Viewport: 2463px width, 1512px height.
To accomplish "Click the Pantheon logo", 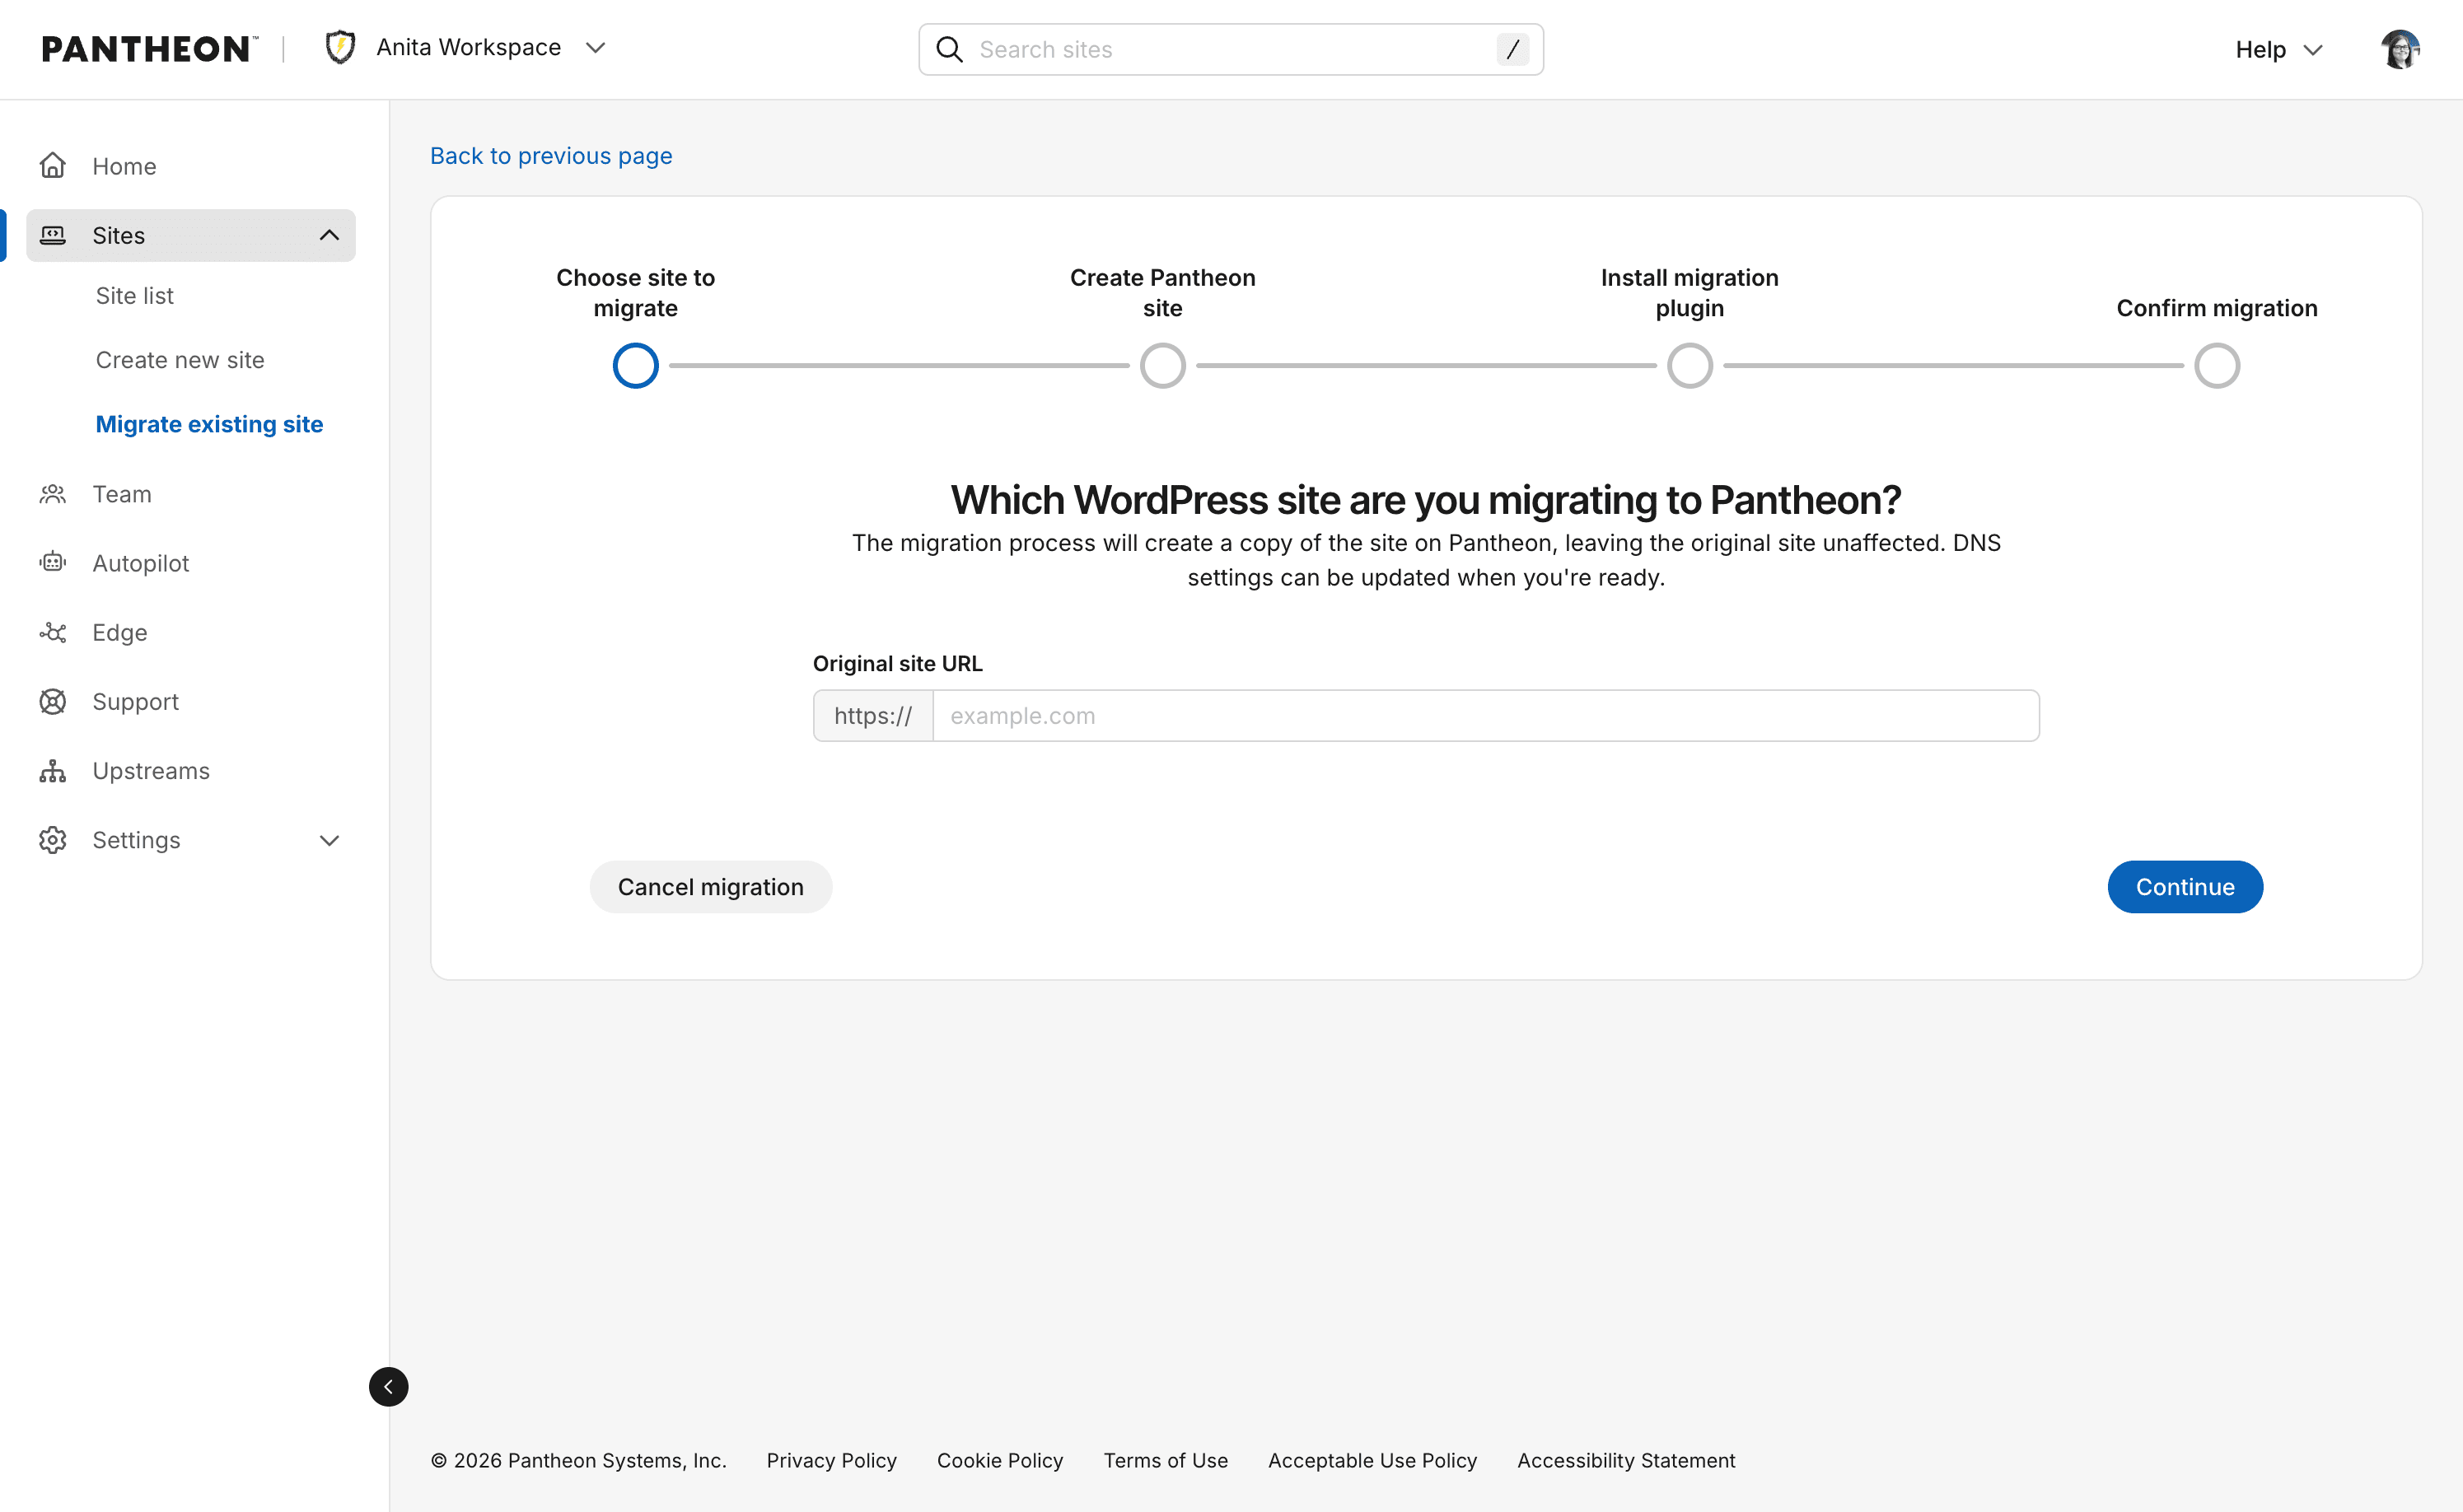I will [x=149, y=48].
